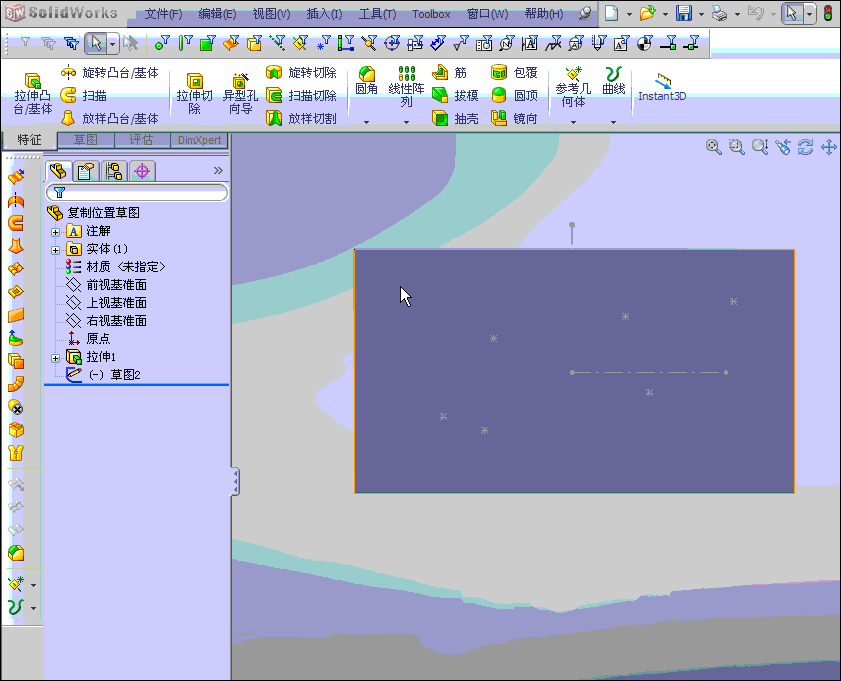841x681 pixels.
Task: Click the 线性阵列 pattern tool
Action: (406, 86)
